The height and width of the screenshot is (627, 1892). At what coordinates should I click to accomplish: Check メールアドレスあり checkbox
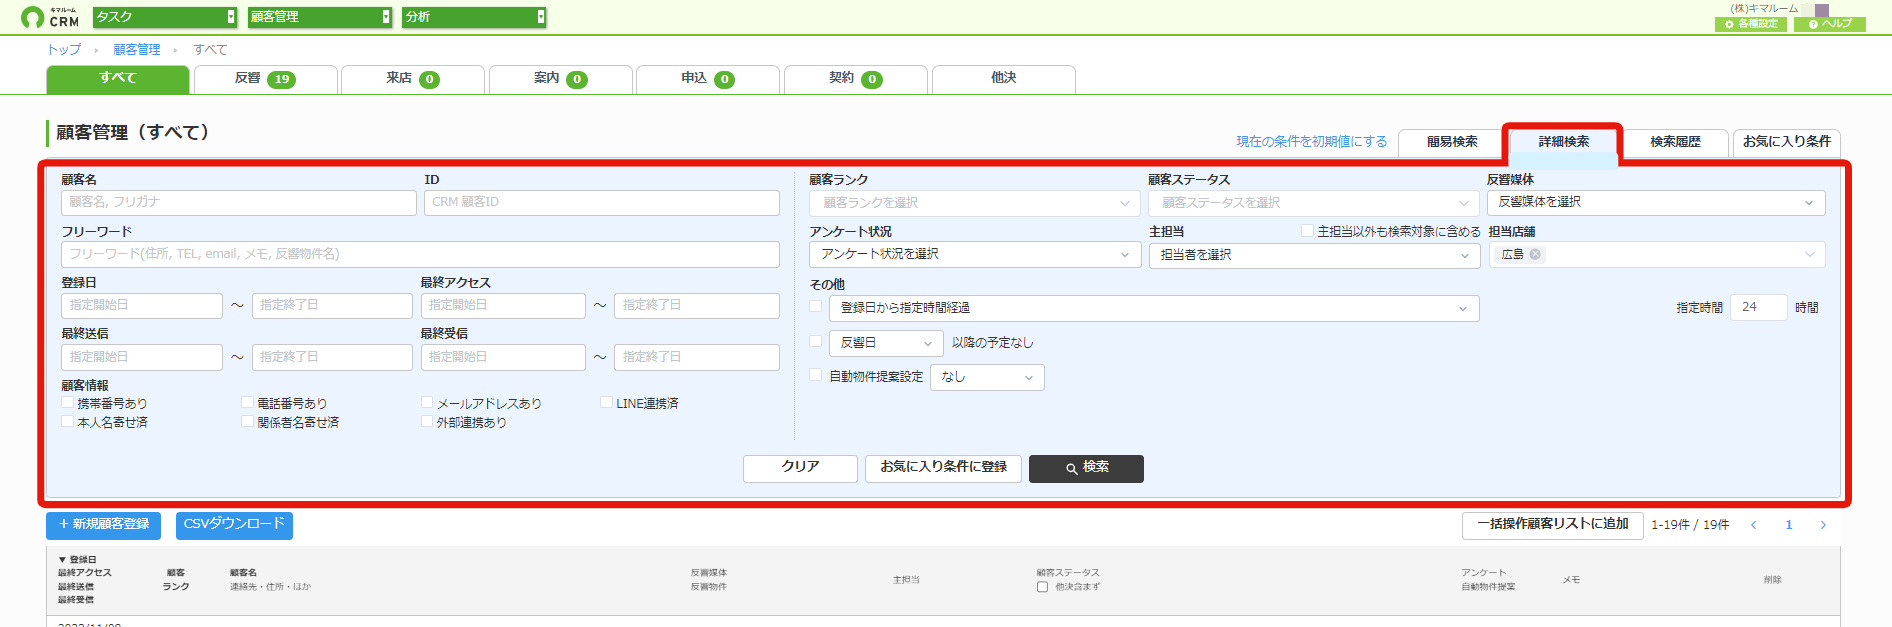pos(427,403)
